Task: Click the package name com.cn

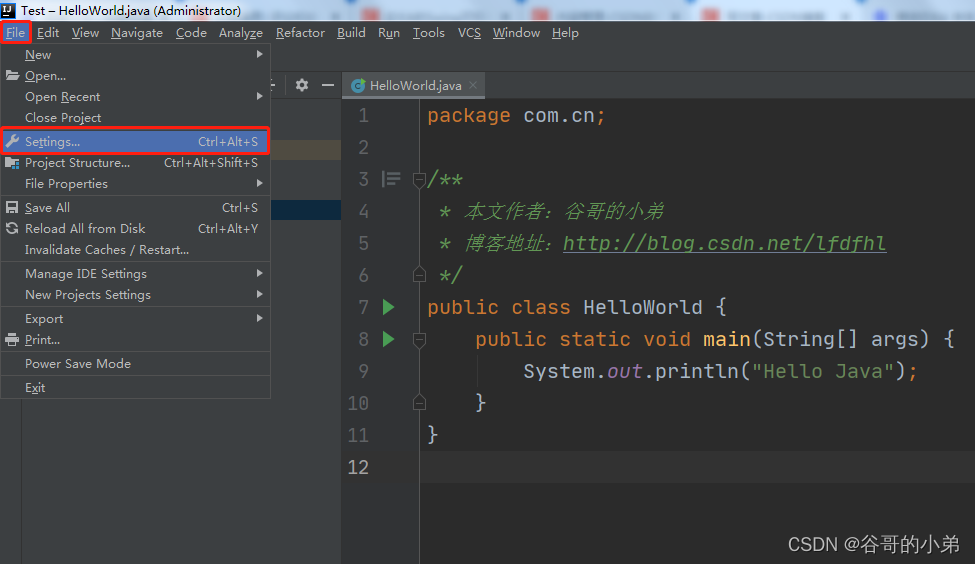Action: click(558, 116)
